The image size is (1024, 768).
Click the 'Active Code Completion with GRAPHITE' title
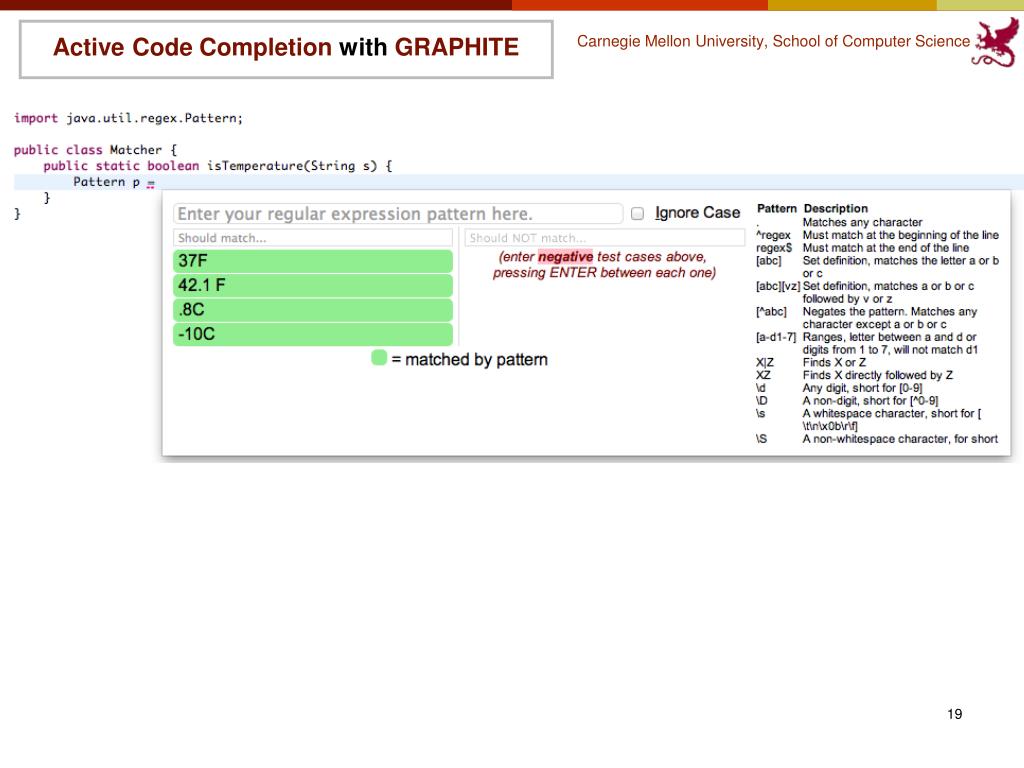click(286, 47)
